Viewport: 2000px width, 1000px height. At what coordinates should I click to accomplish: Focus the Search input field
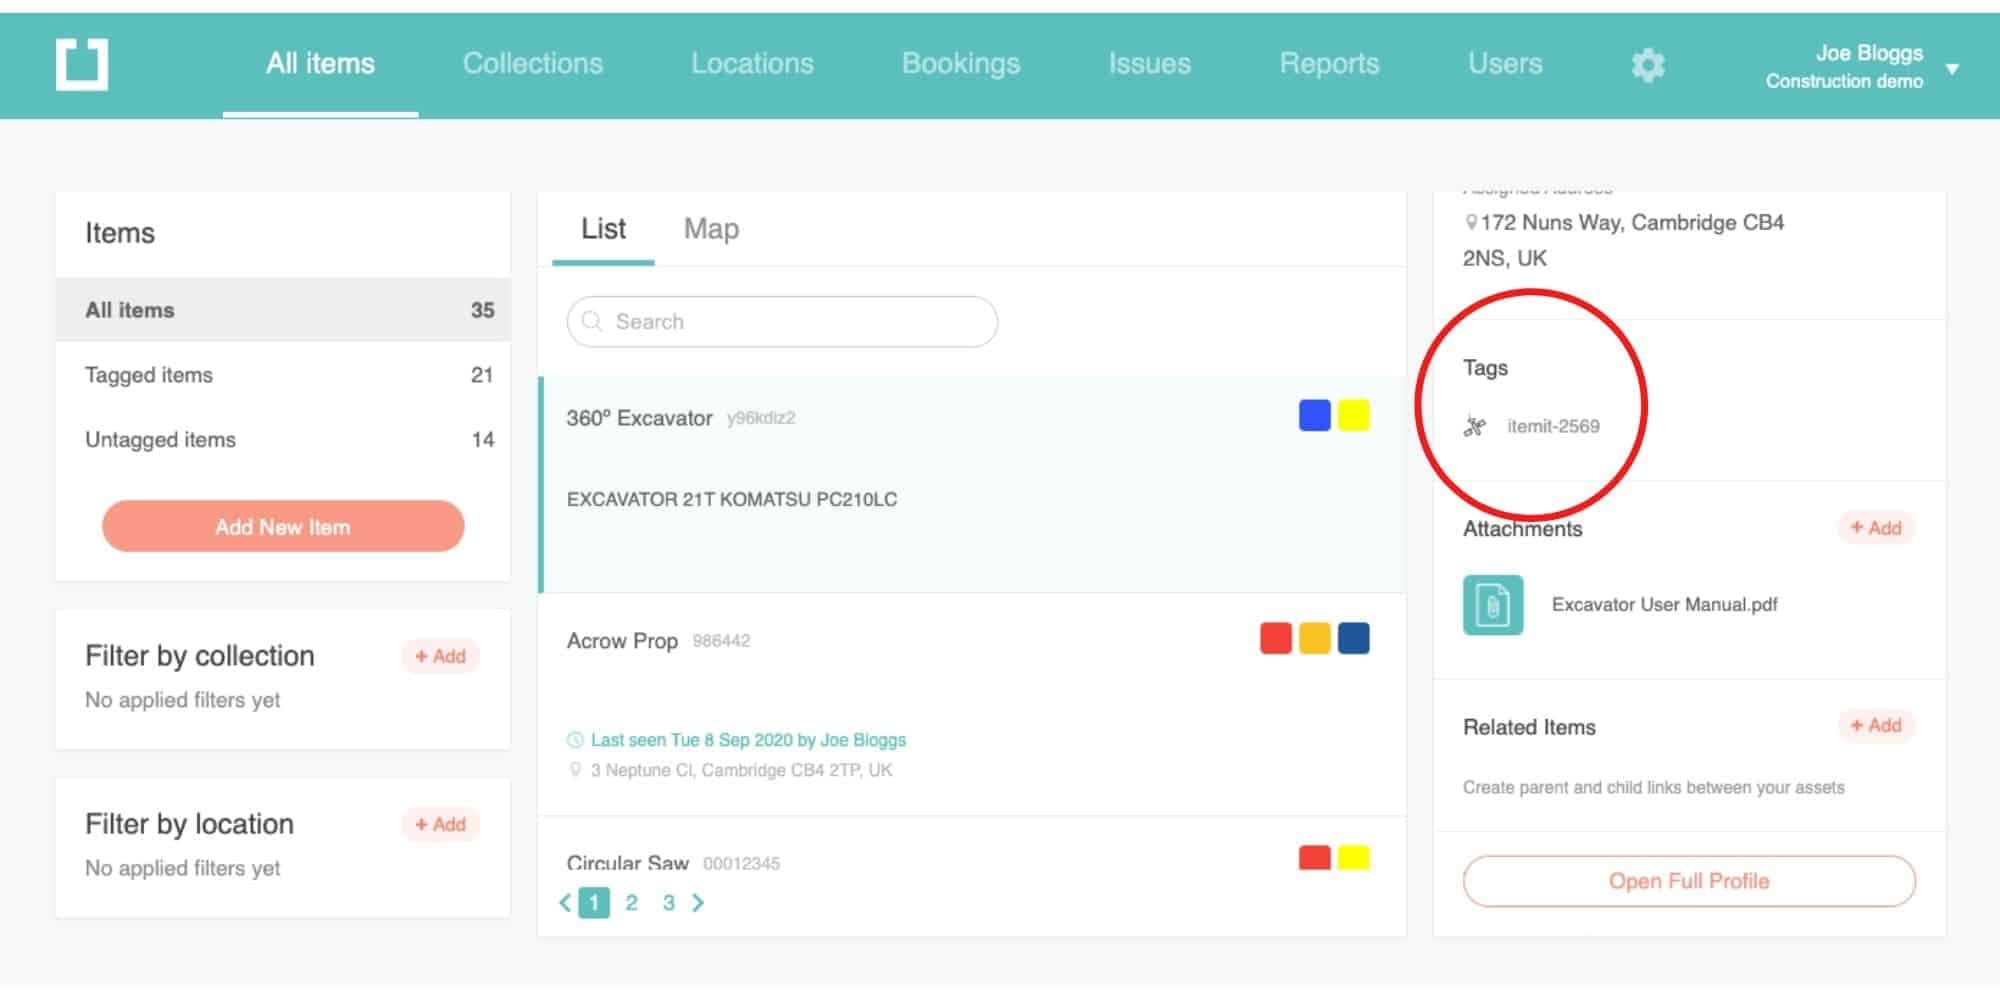tap(790, 322)
